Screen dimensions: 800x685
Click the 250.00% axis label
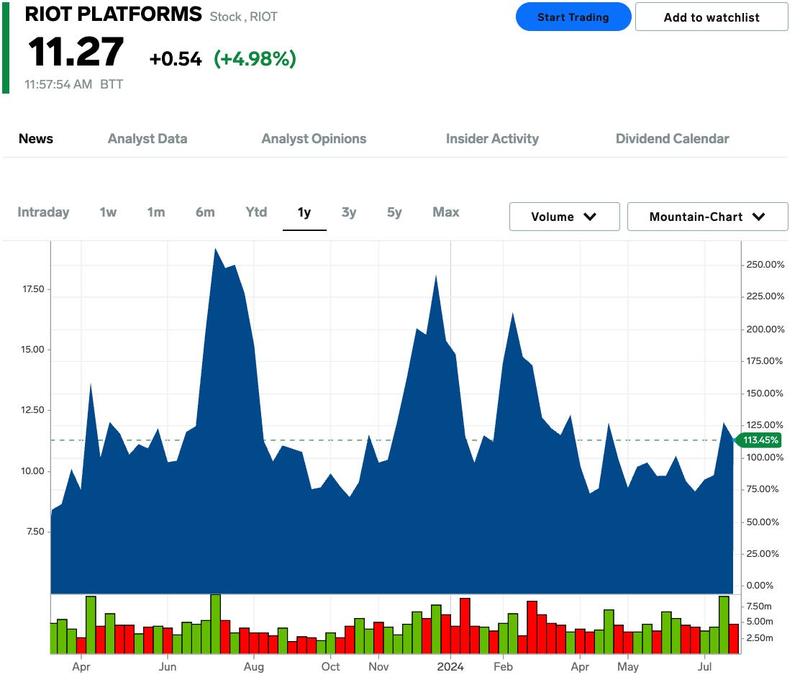[x=765, y=265]
